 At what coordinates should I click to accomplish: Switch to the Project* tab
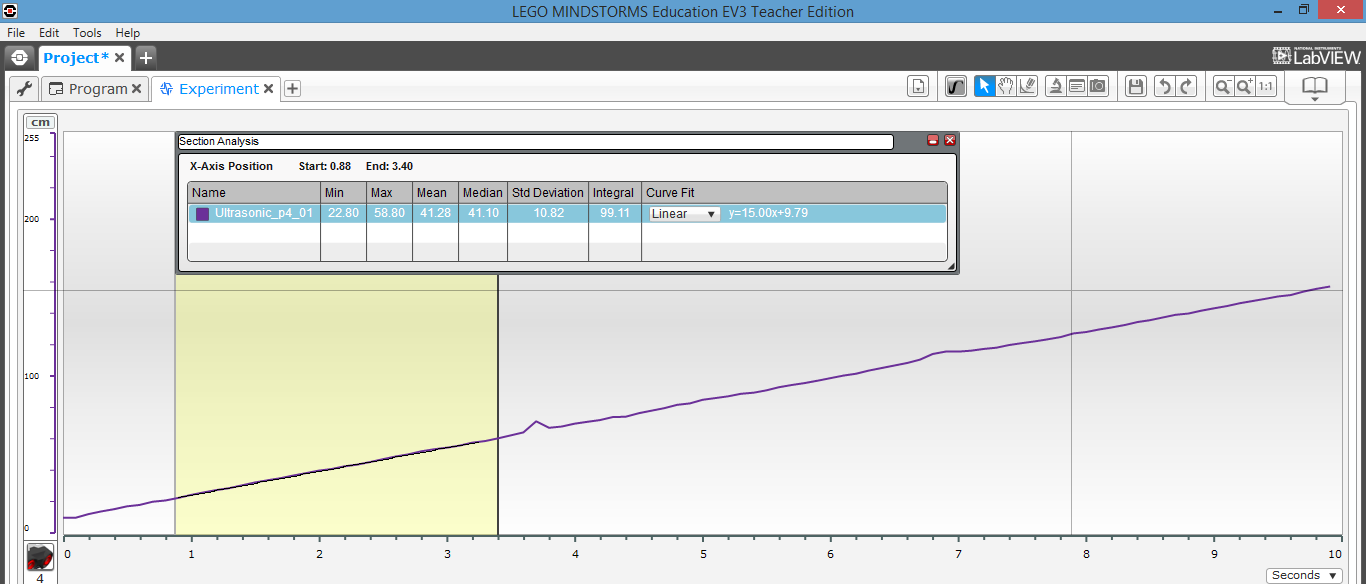(76, 58)
